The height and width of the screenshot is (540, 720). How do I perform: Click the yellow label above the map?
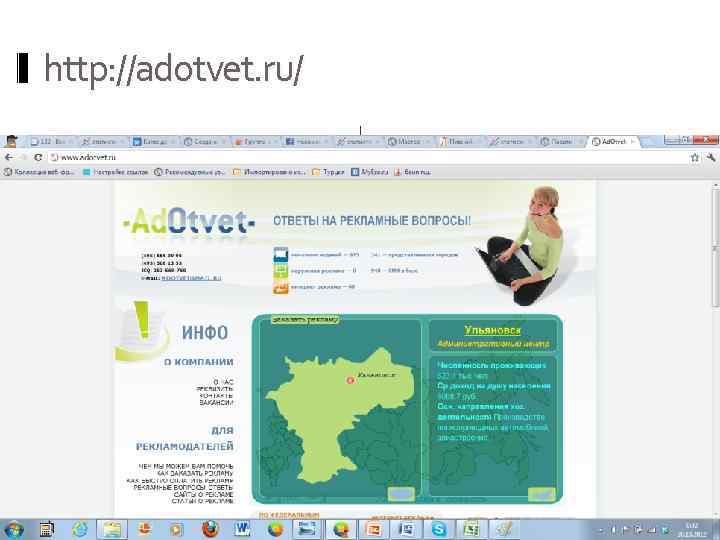(x=305, y=320)
